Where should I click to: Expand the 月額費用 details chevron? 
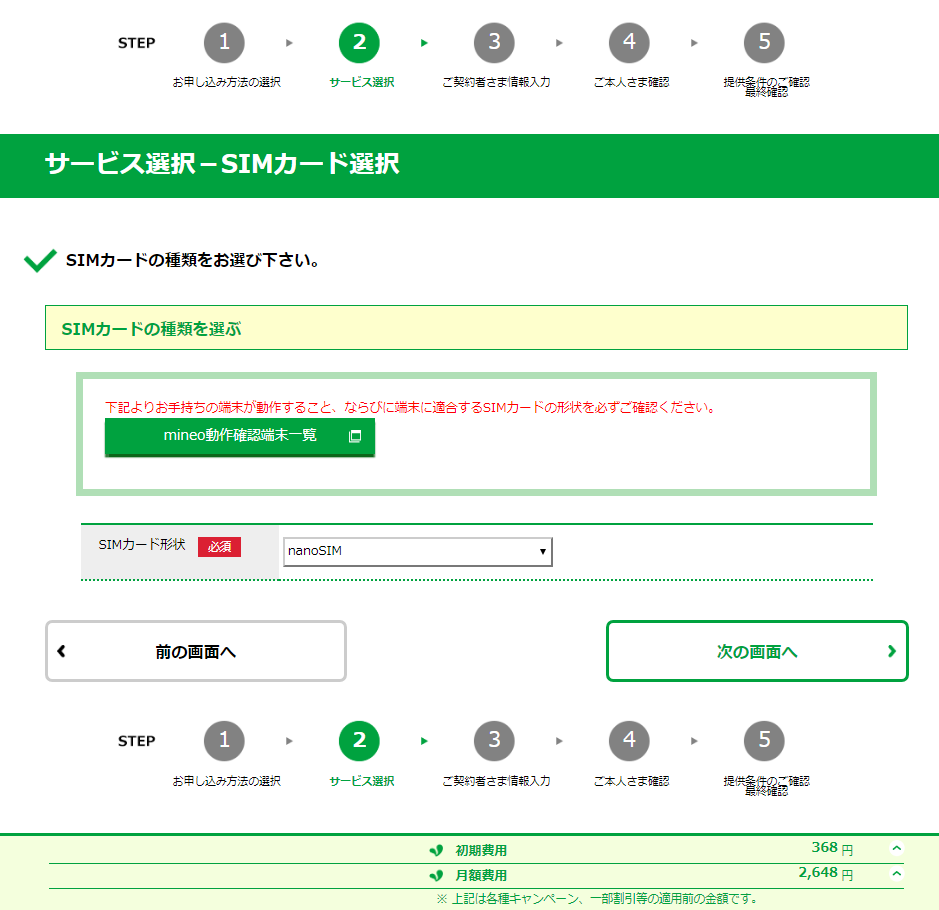point(896,873)
